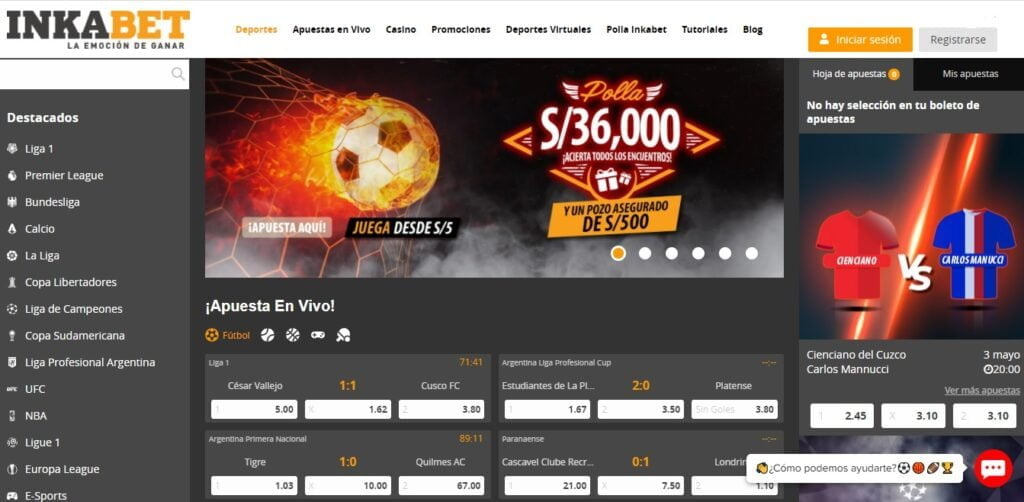Select the table tennis sport icon
The image size is (1024, 502).
pyautogui.click(x=344, y=335)
